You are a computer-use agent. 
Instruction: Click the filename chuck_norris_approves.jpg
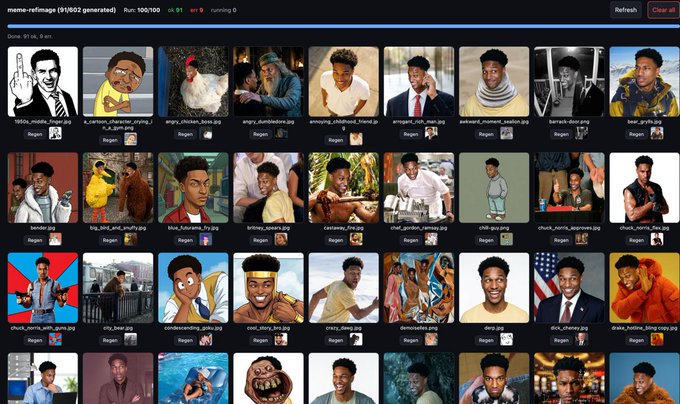(x=569, y=228)
